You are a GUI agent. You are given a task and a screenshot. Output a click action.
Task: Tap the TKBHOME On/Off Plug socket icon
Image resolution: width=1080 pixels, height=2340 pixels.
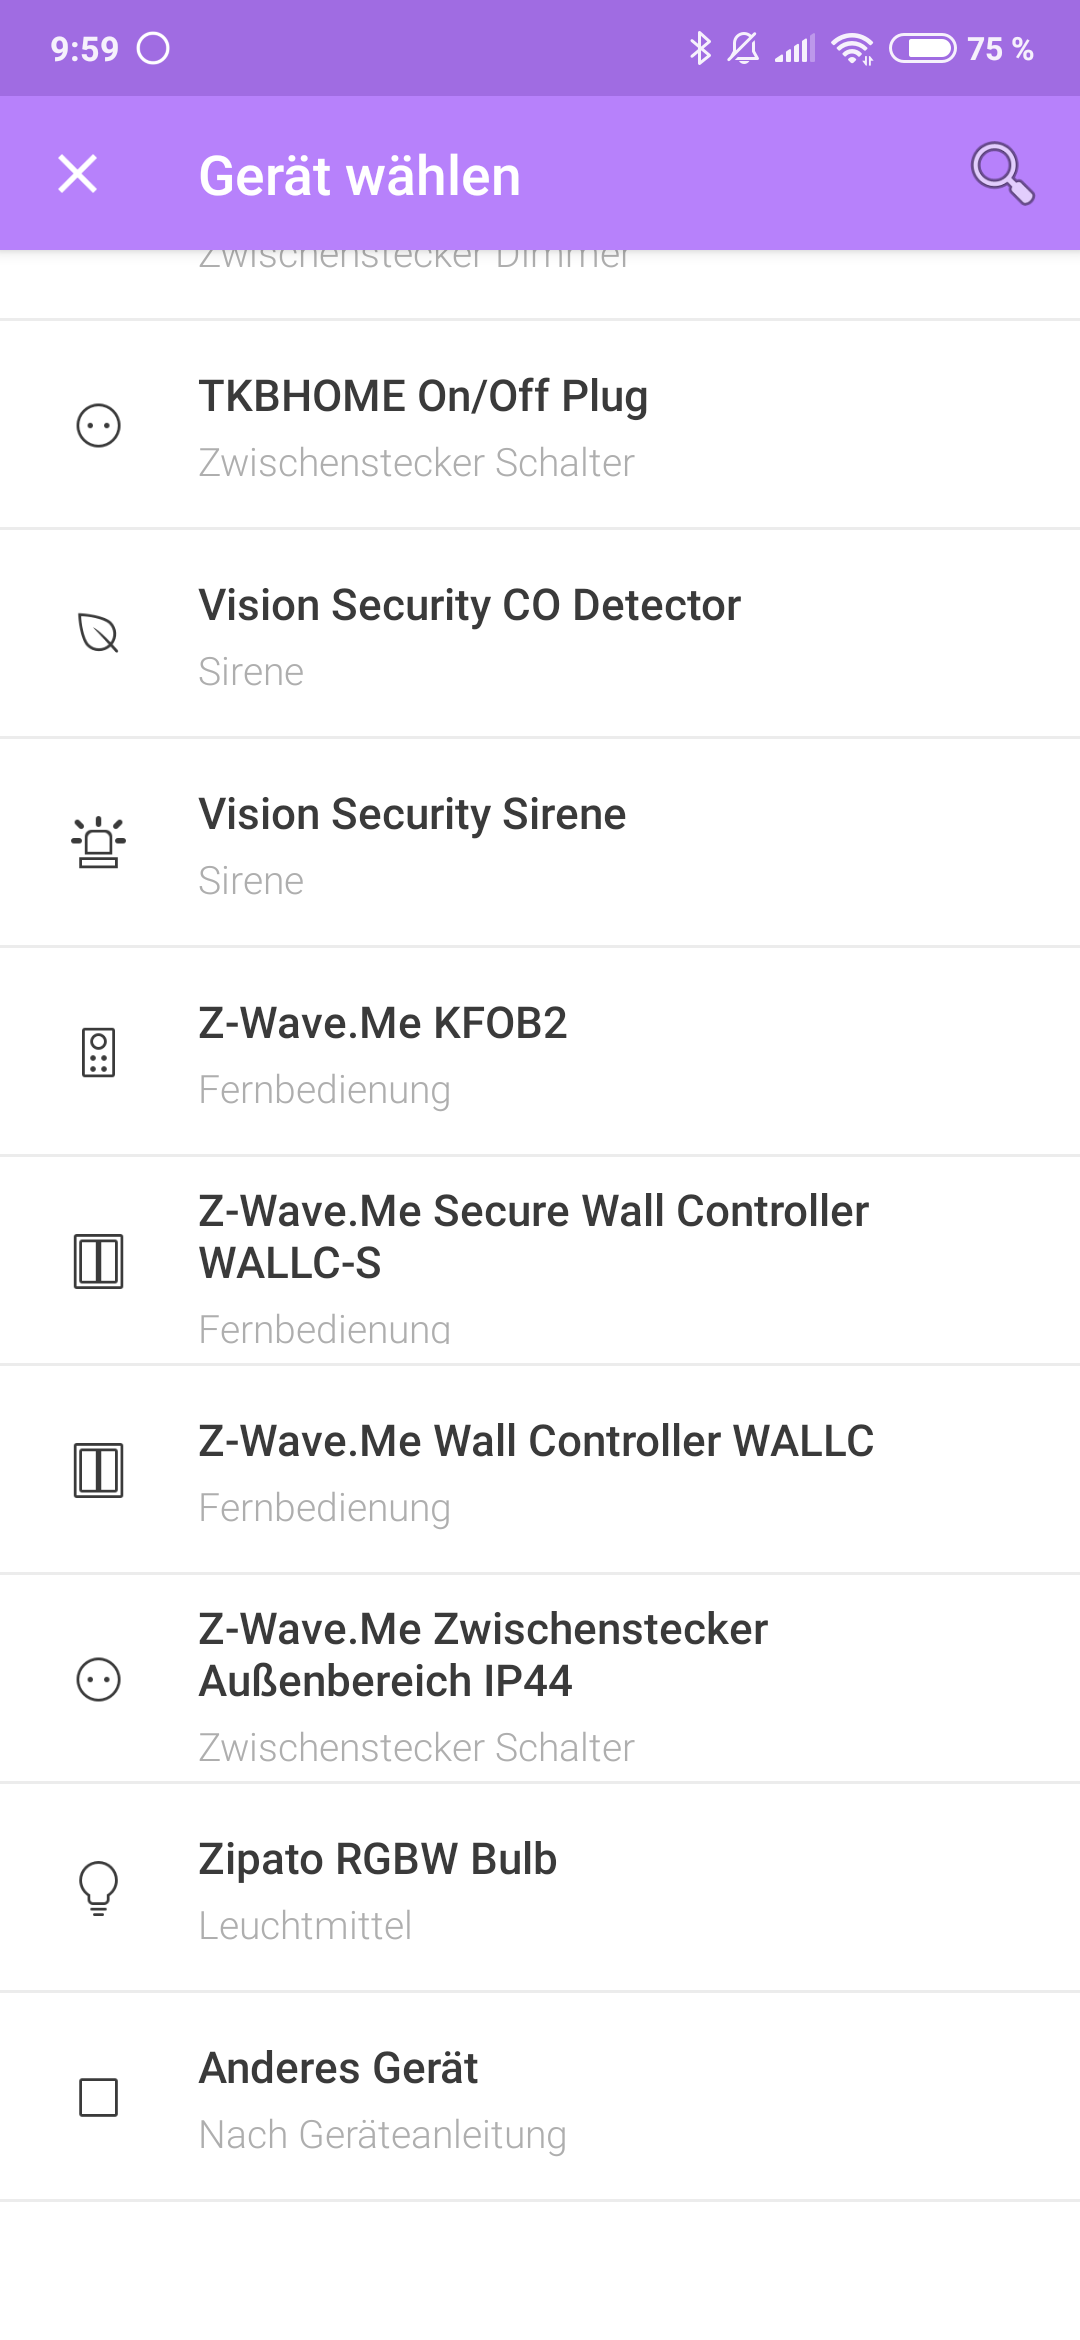tap(99, 426)
